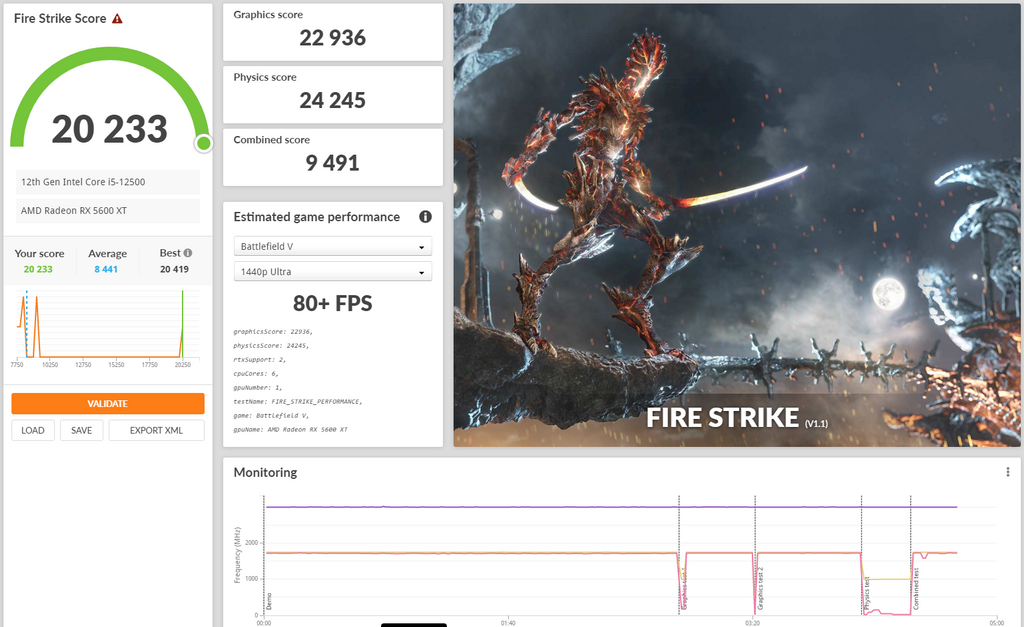The width and height of the screenshot is (1024, 627).
Task: Click the 'gpuName: AMD Radeon RX 5600 XT' line
Action: (x=291, y=430)
